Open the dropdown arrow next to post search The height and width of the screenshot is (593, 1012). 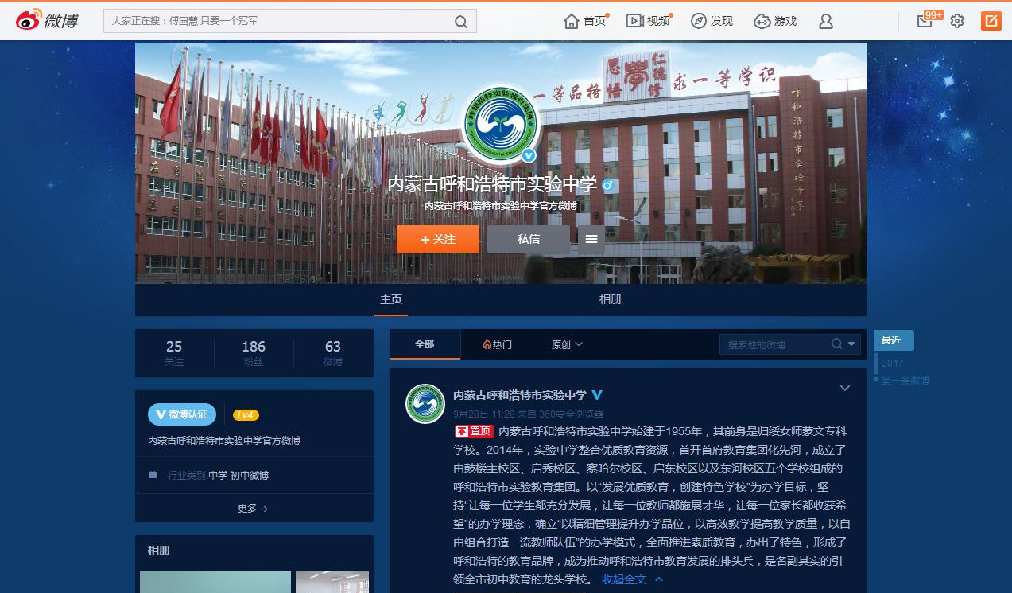[852, 345]
